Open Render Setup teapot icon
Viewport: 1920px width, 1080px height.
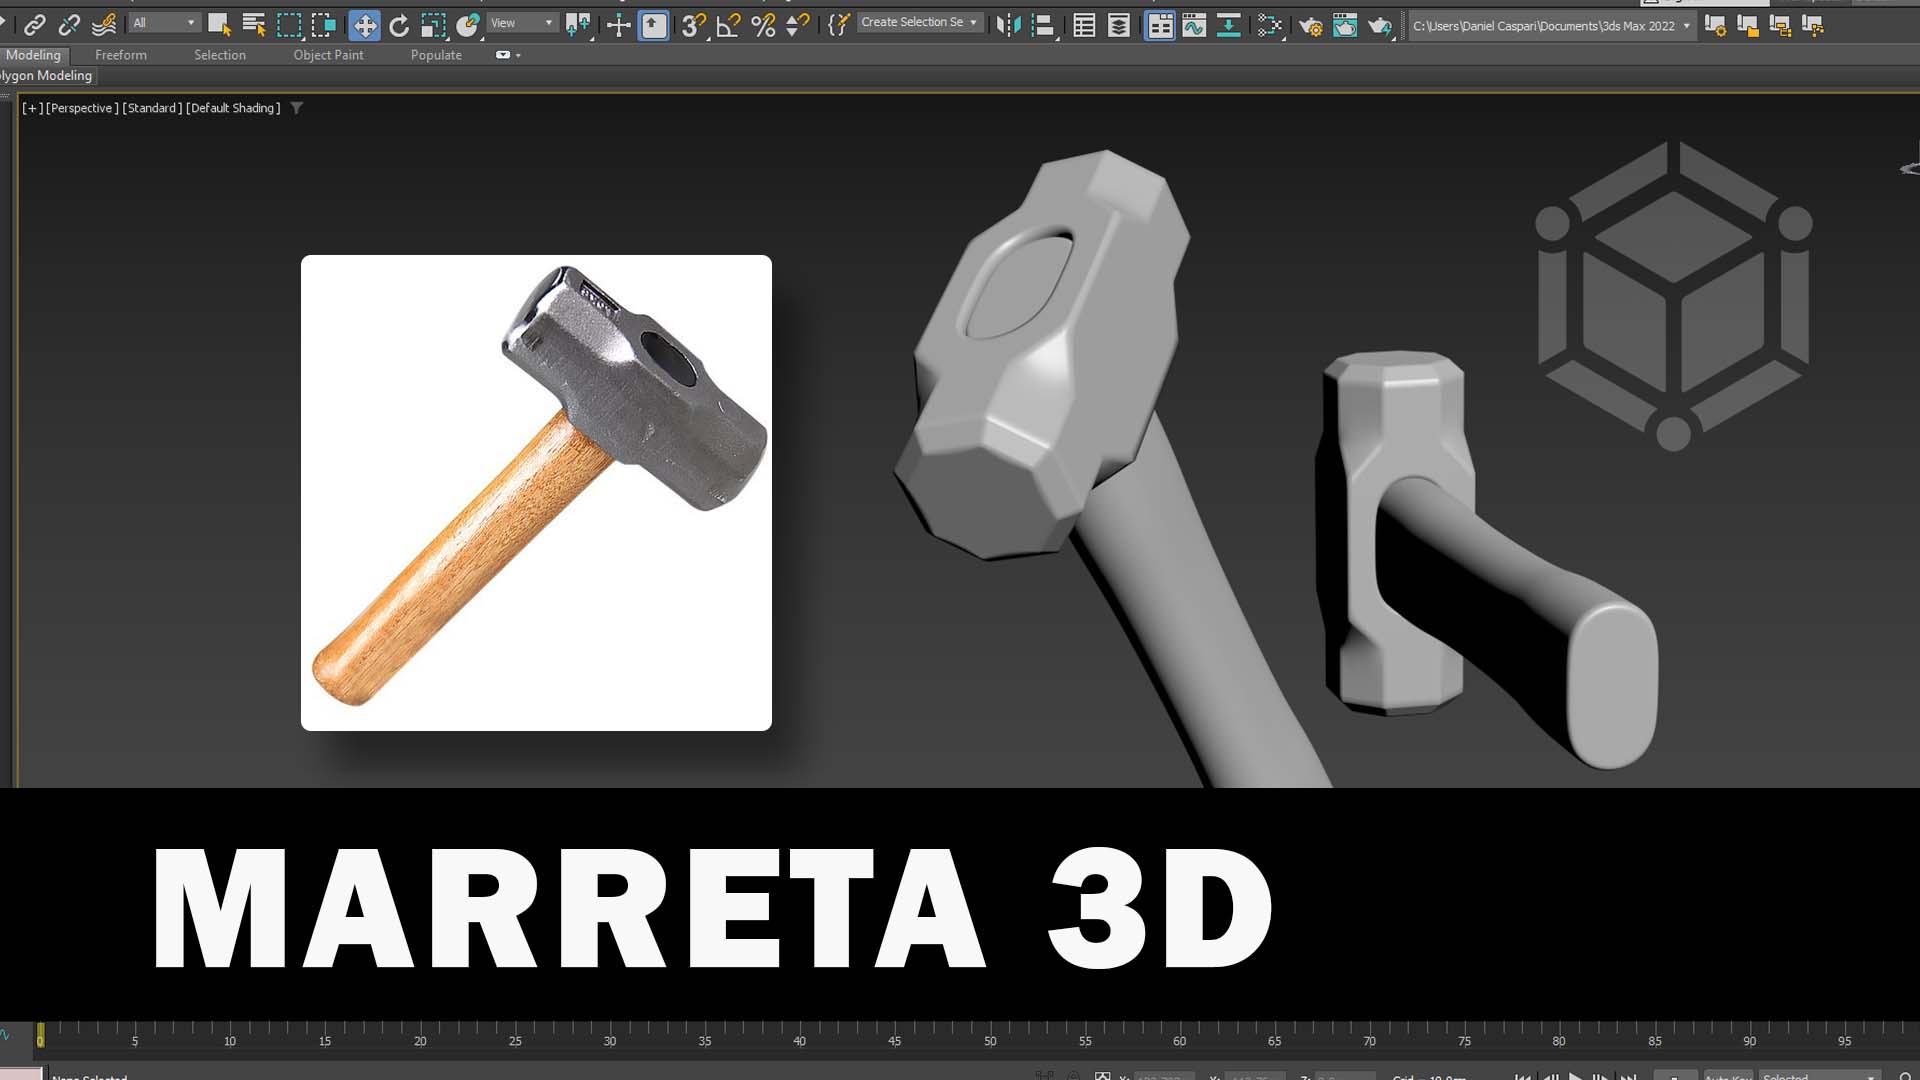coord(1310,26)
